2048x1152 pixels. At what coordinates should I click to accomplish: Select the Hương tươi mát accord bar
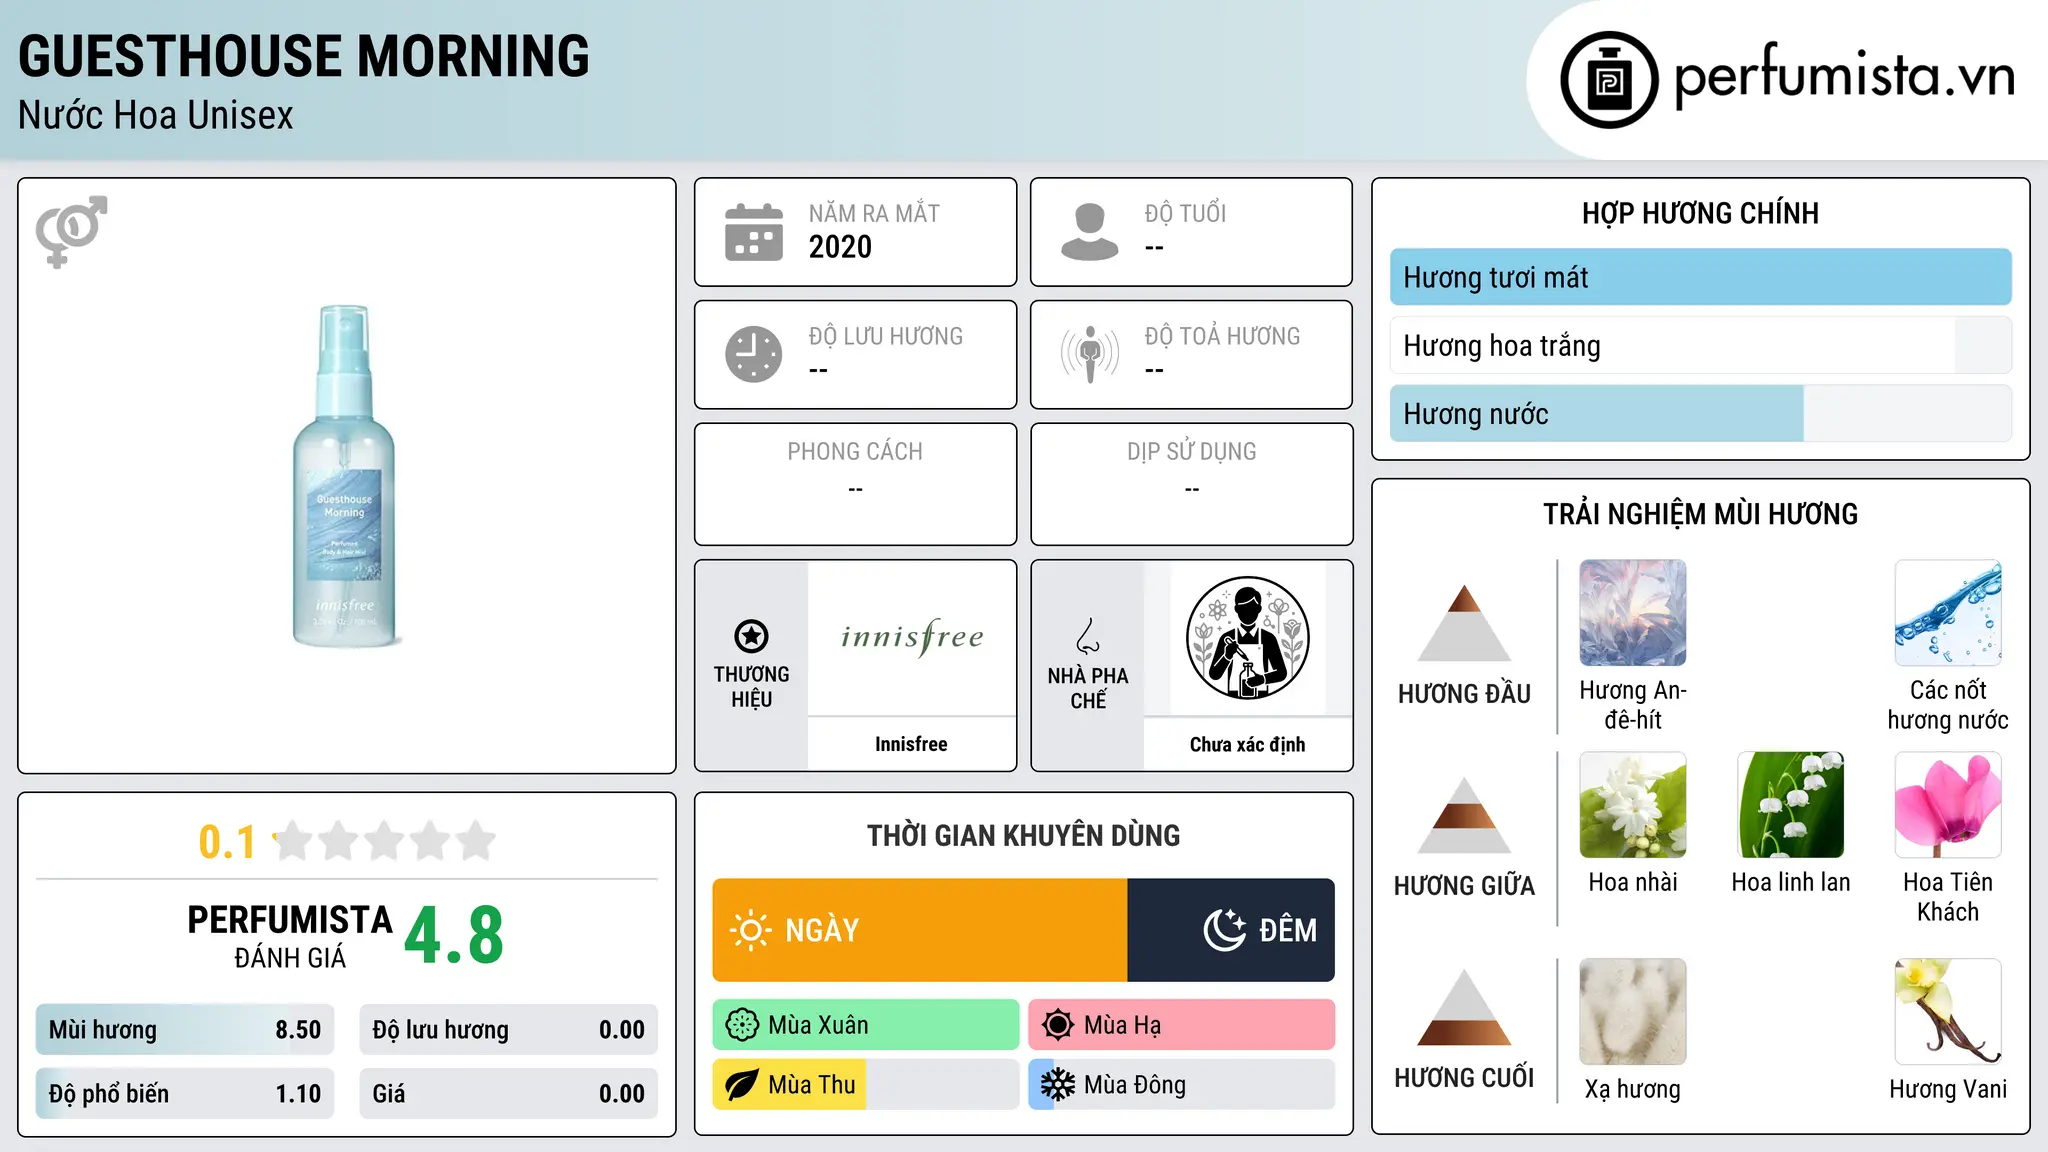tap(1701, 277)
